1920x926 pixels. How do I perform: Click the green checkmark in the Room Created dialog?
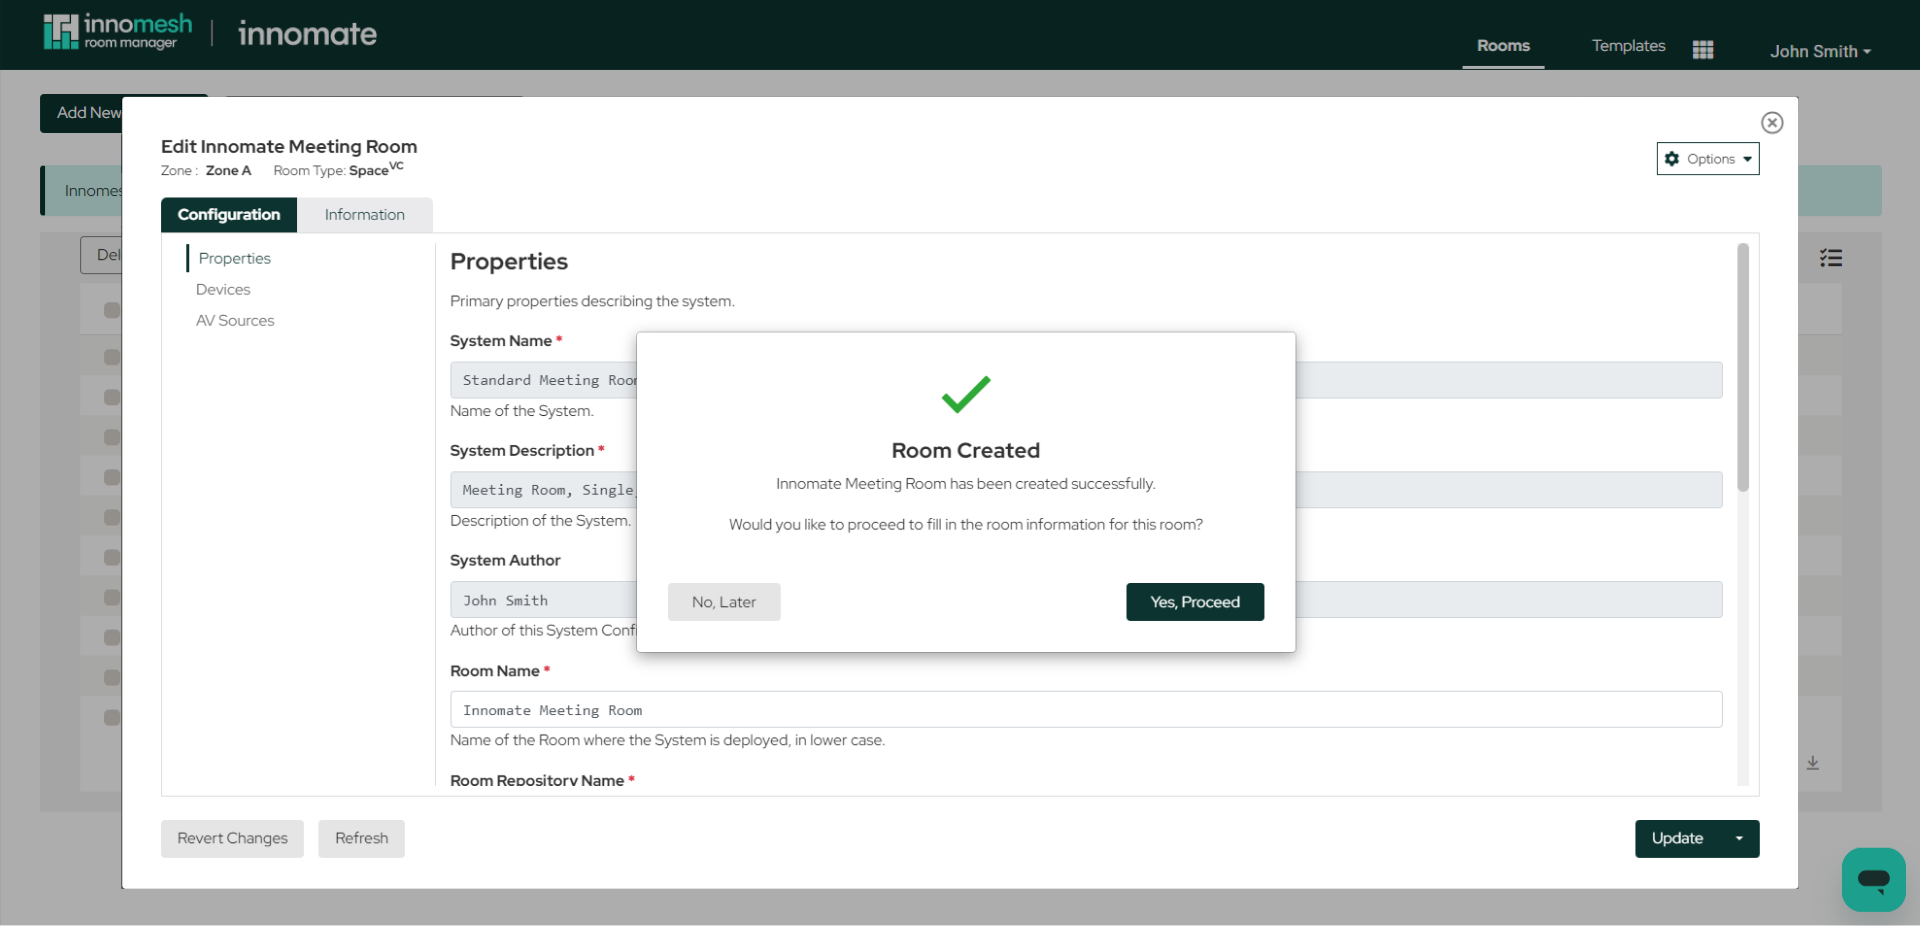point(965,396)
